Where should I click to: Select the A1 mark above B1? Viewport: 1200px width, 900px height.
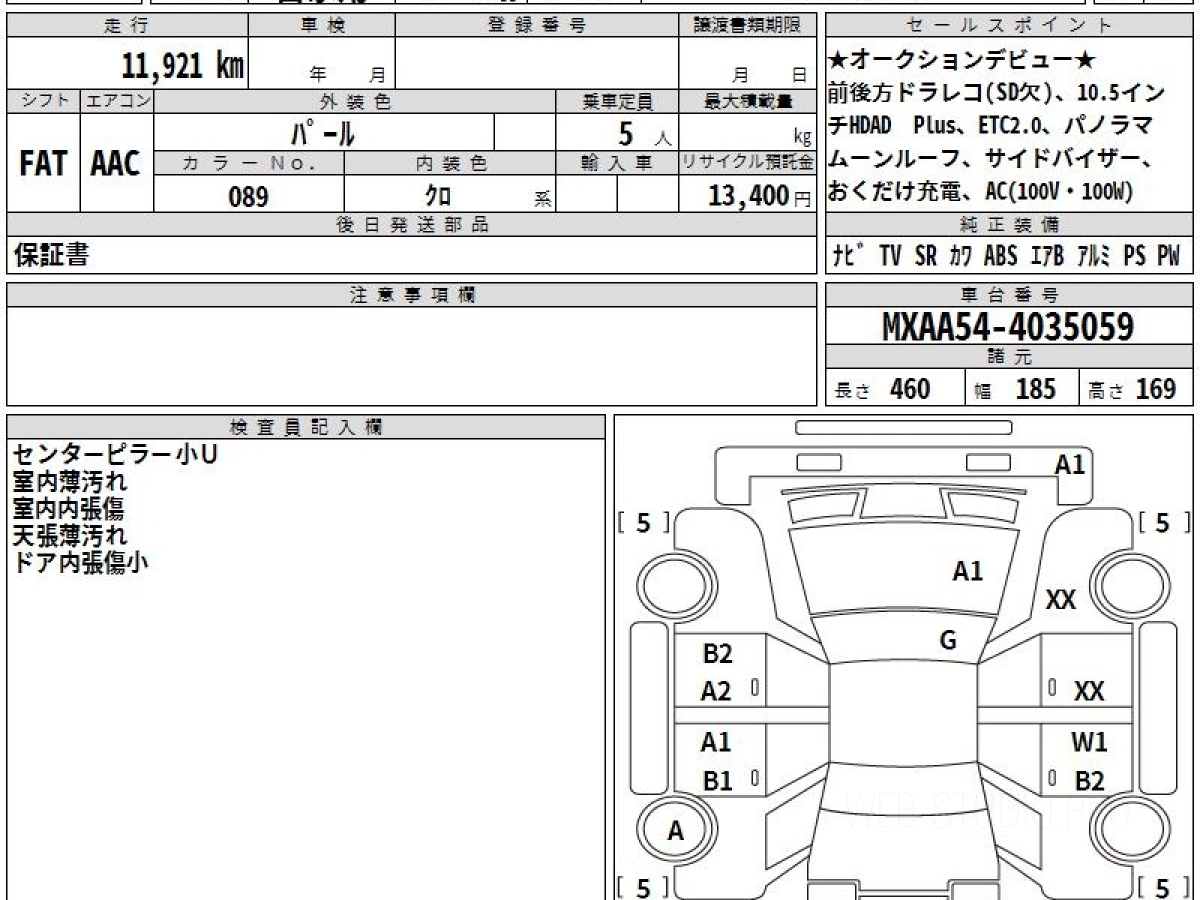coord(716,743)
